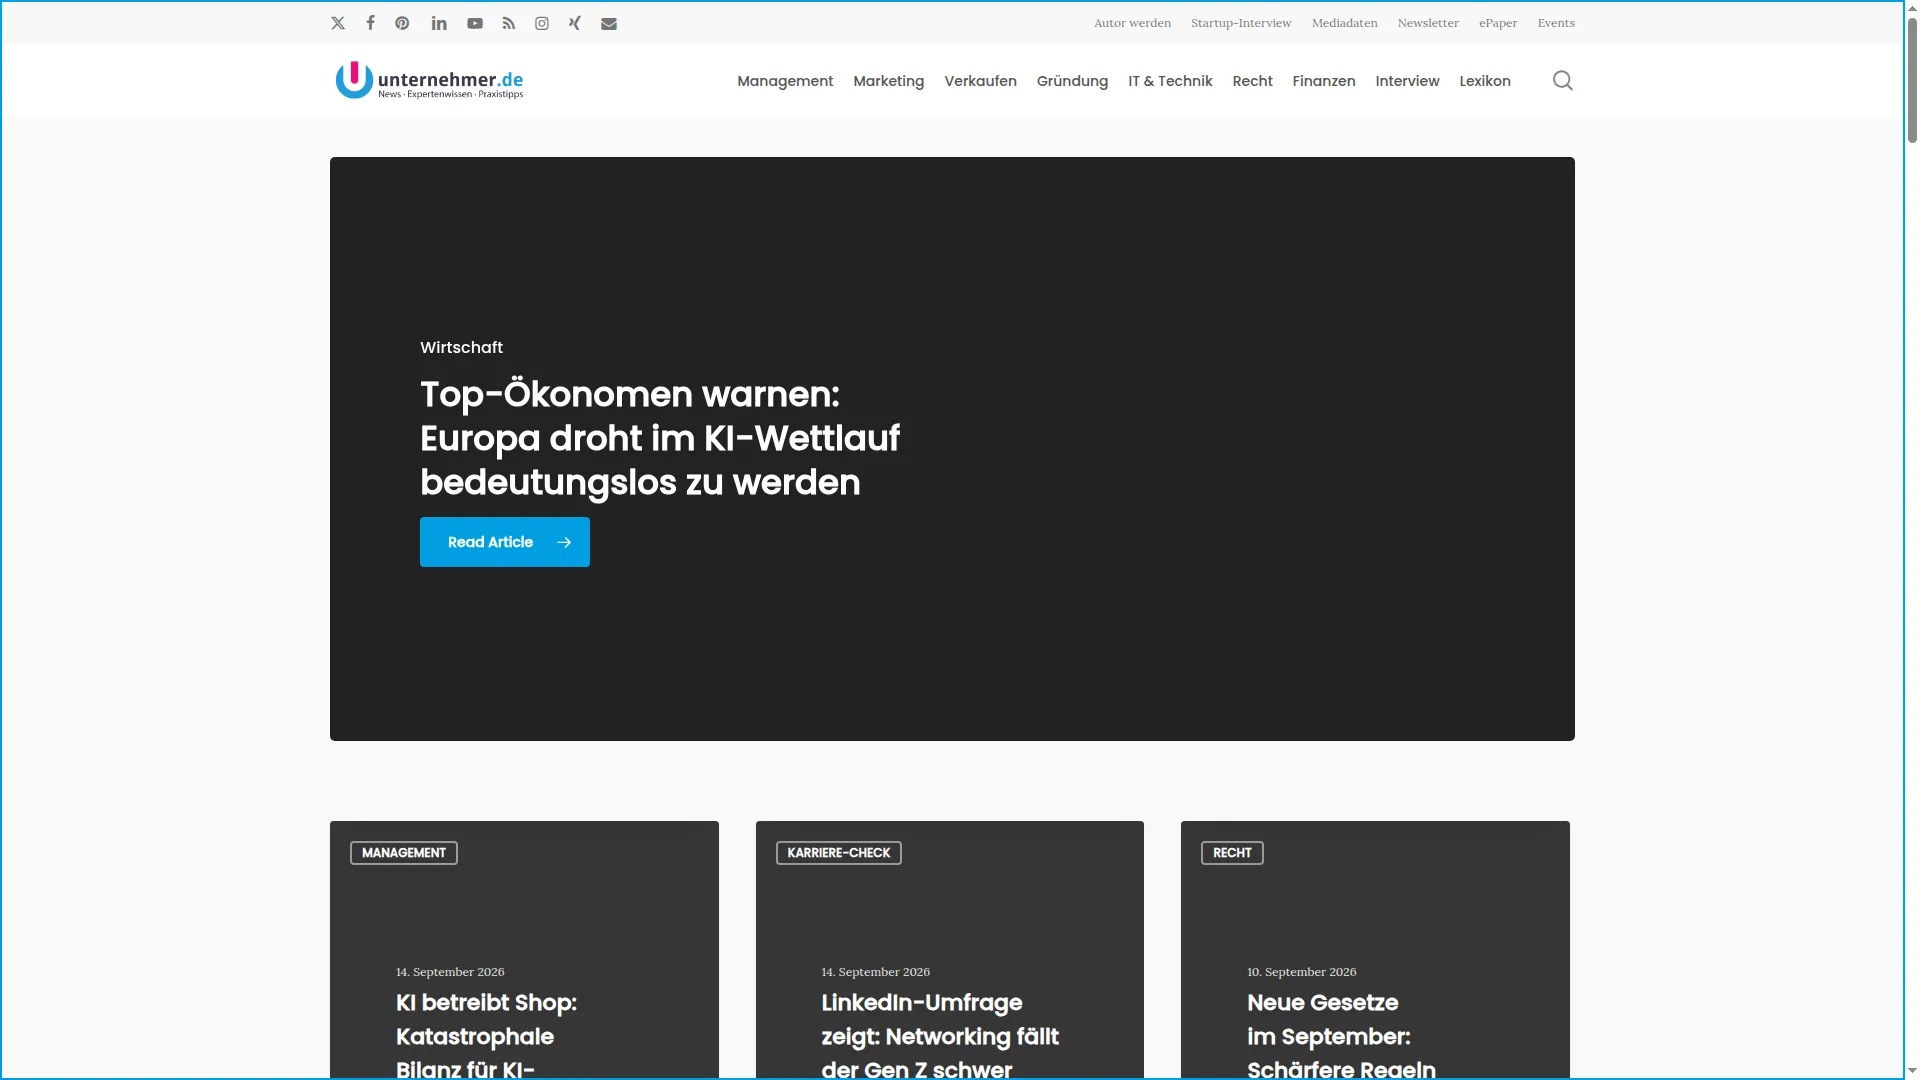Open the RSS feed icon
This screenshot has width=1920, height=1080.
pyautogui.click(x=509, y=23)
